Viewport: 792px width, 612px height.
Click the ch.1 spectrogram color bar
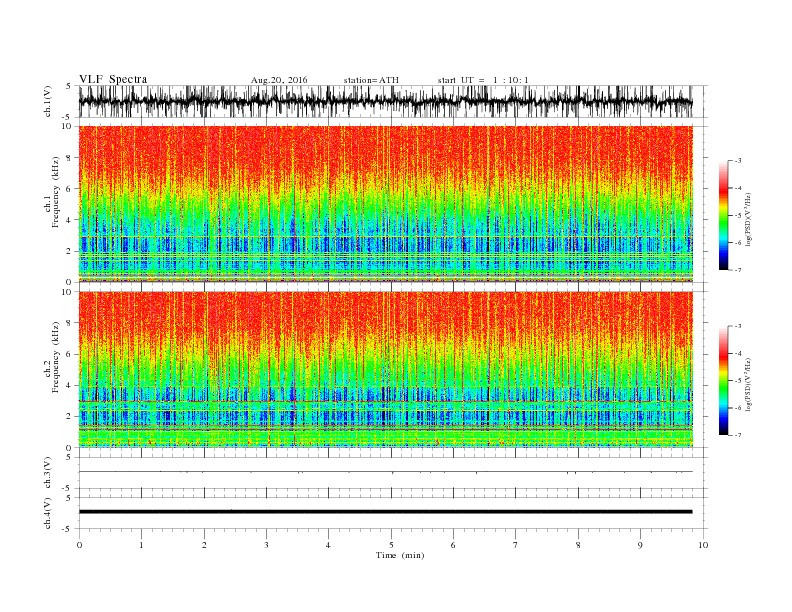pos(723,215)
